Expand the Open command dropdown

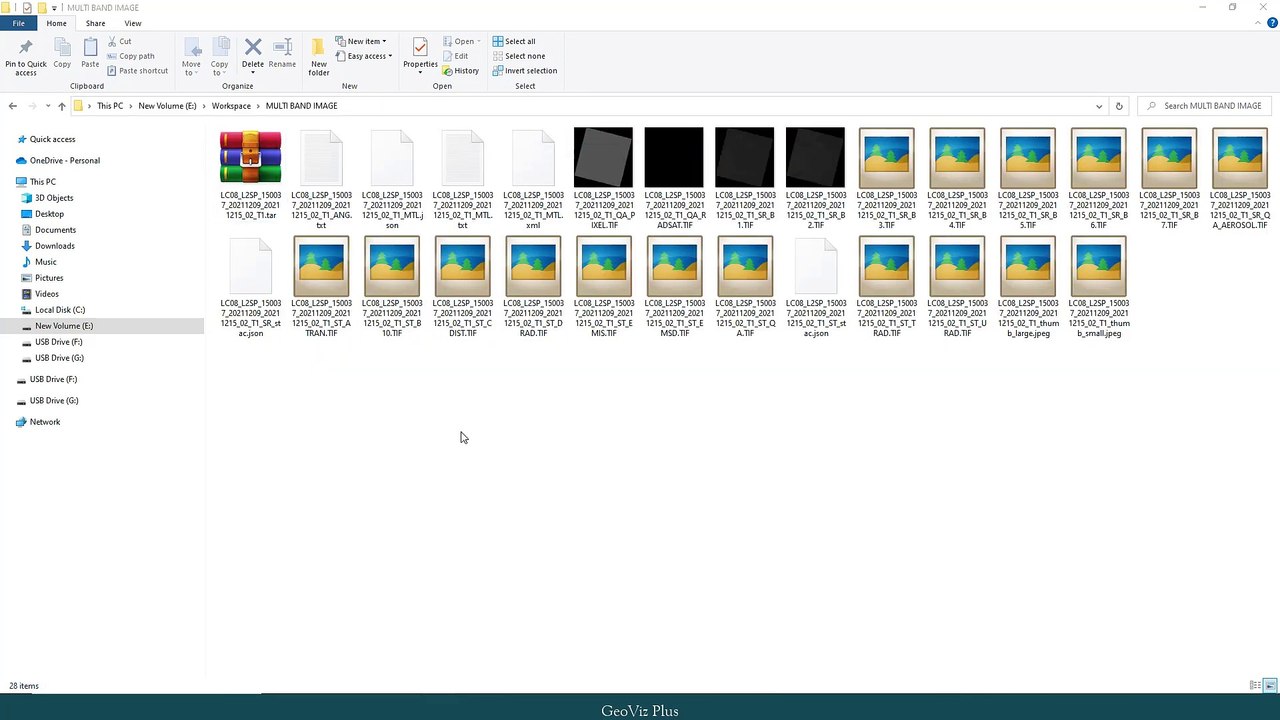[x=479, y=41]
